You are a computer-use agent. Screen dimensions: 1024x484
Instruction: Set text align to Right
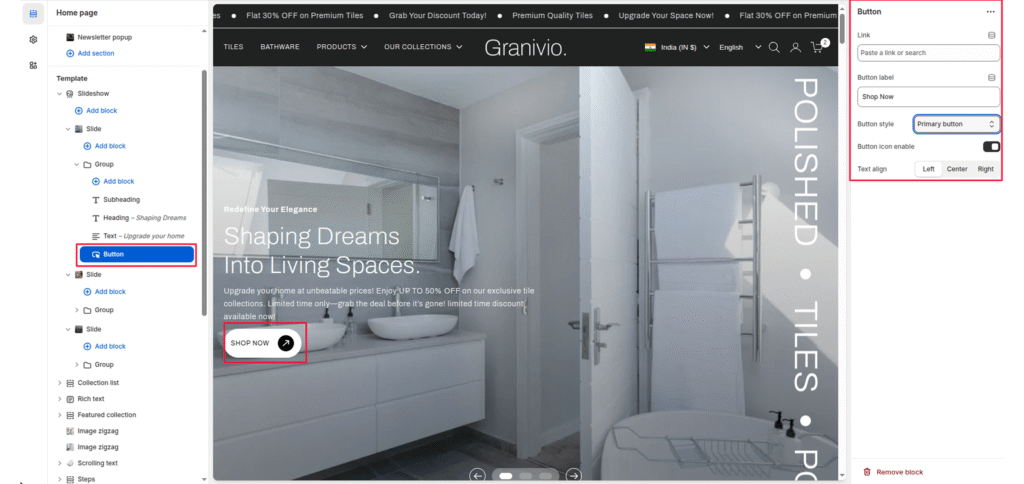coord(986,169)
